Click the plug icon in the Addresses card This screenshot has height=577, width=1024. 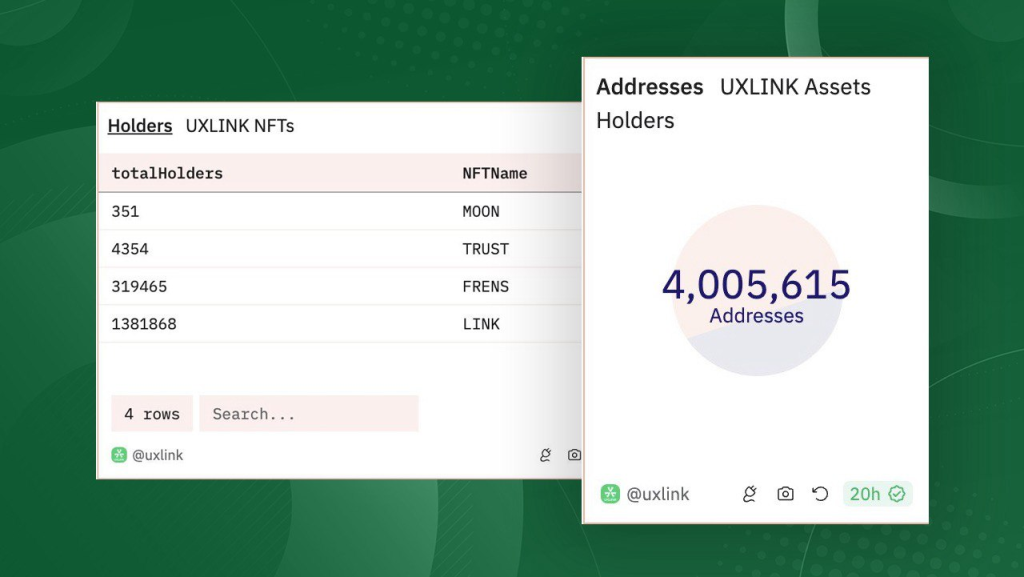pyautogui.click(x=750, y=494)
